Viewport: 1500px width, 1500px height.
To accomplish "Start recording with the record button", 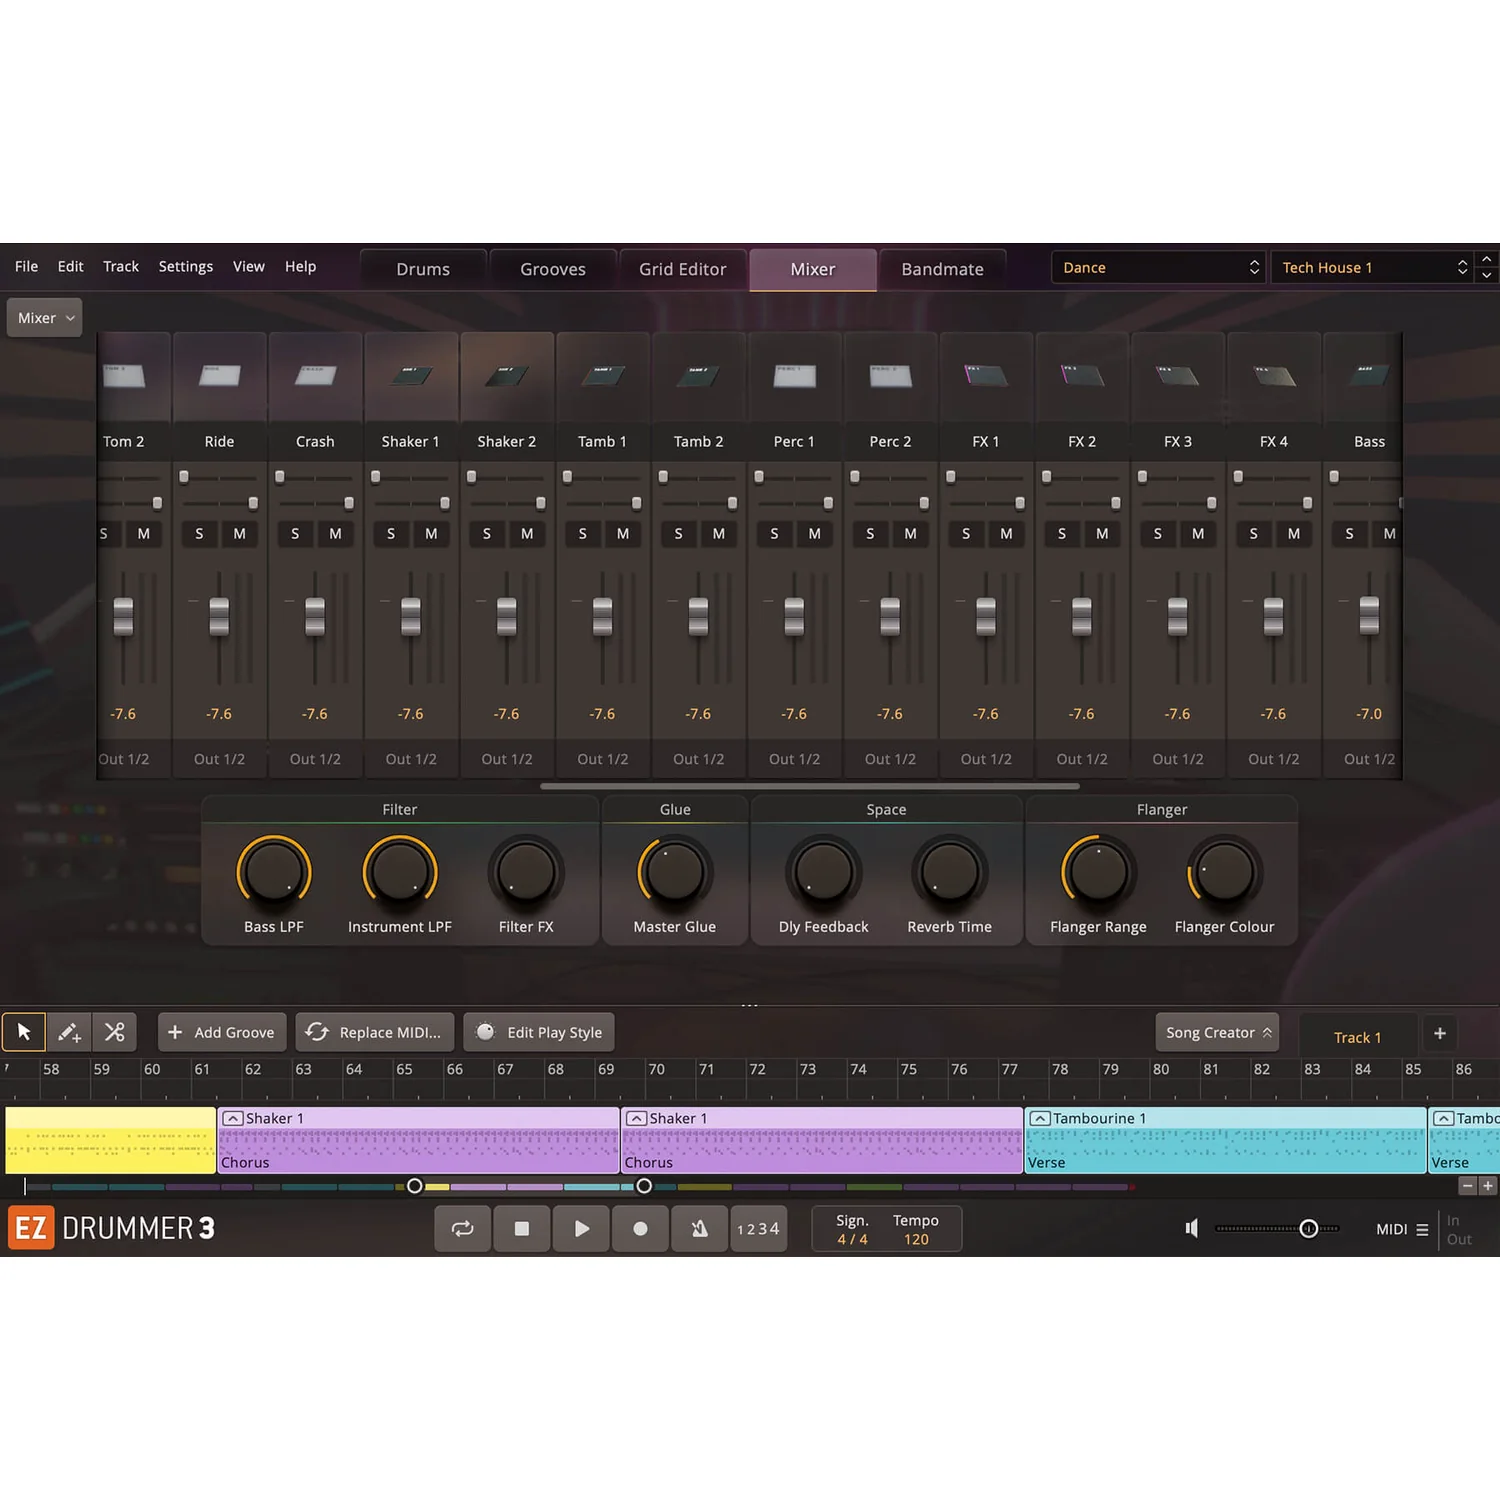I will [x=640, y=1229].
